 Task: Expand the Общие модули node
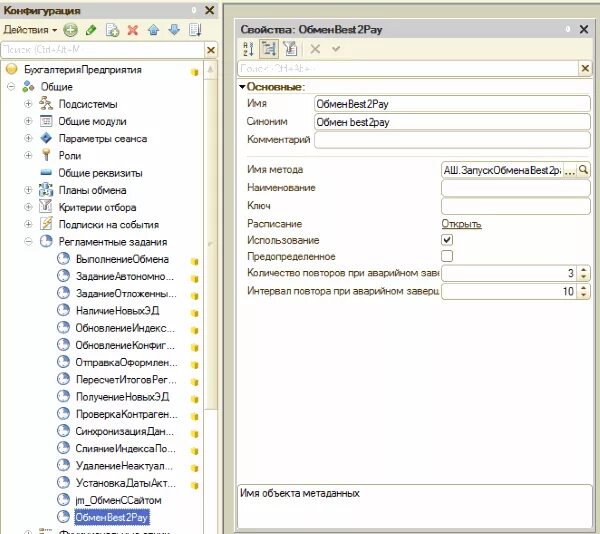point(28,121)
